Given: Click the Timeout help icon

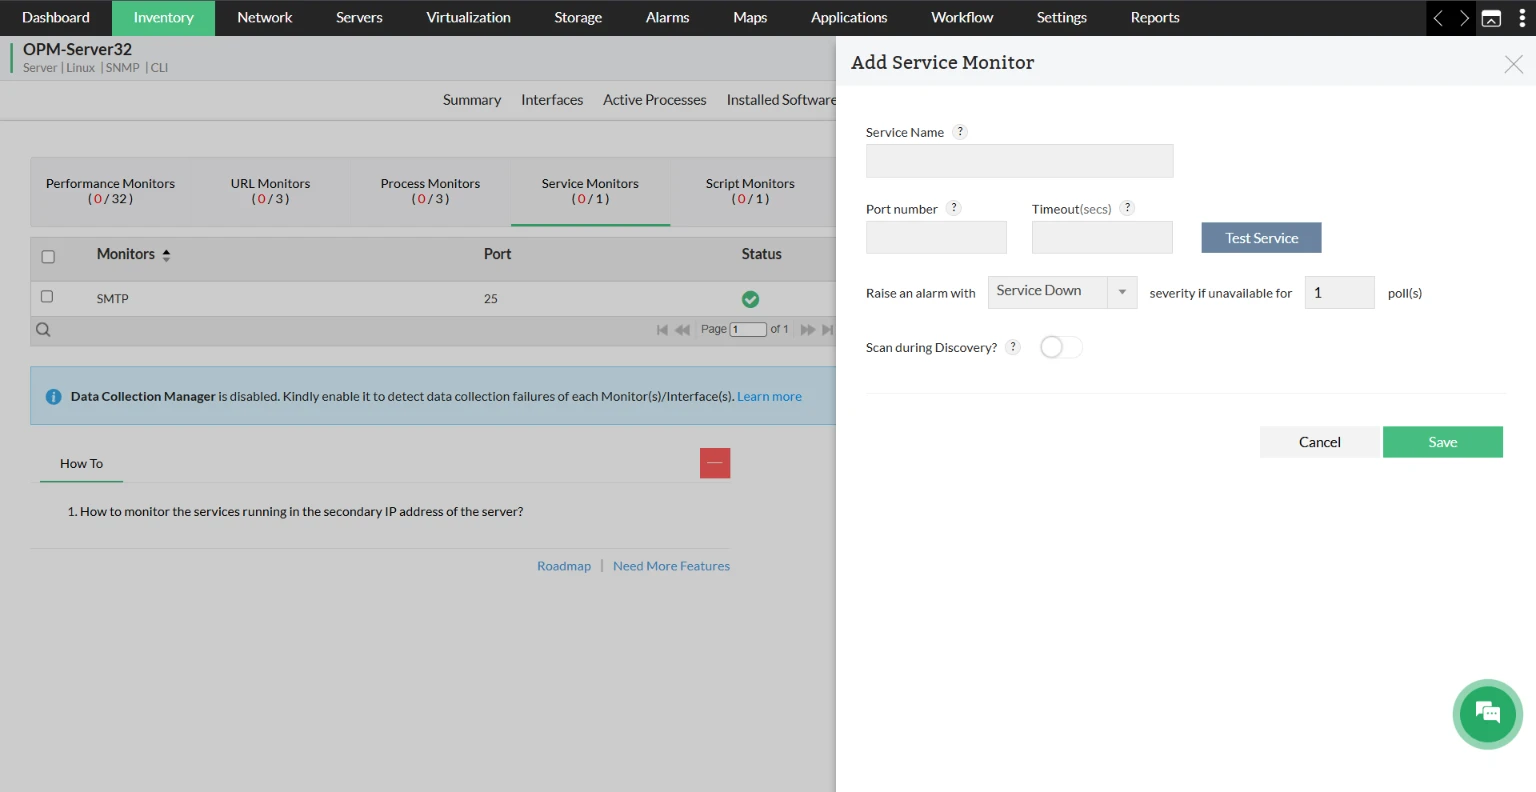Looking at the screenshot, I should click(1127, 208).
